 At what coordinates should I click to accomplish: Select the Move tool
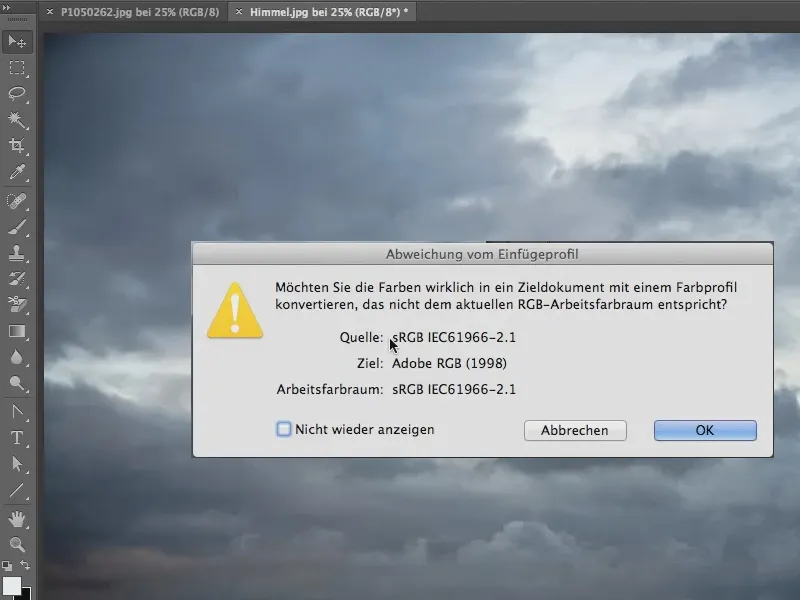(17, 41)
